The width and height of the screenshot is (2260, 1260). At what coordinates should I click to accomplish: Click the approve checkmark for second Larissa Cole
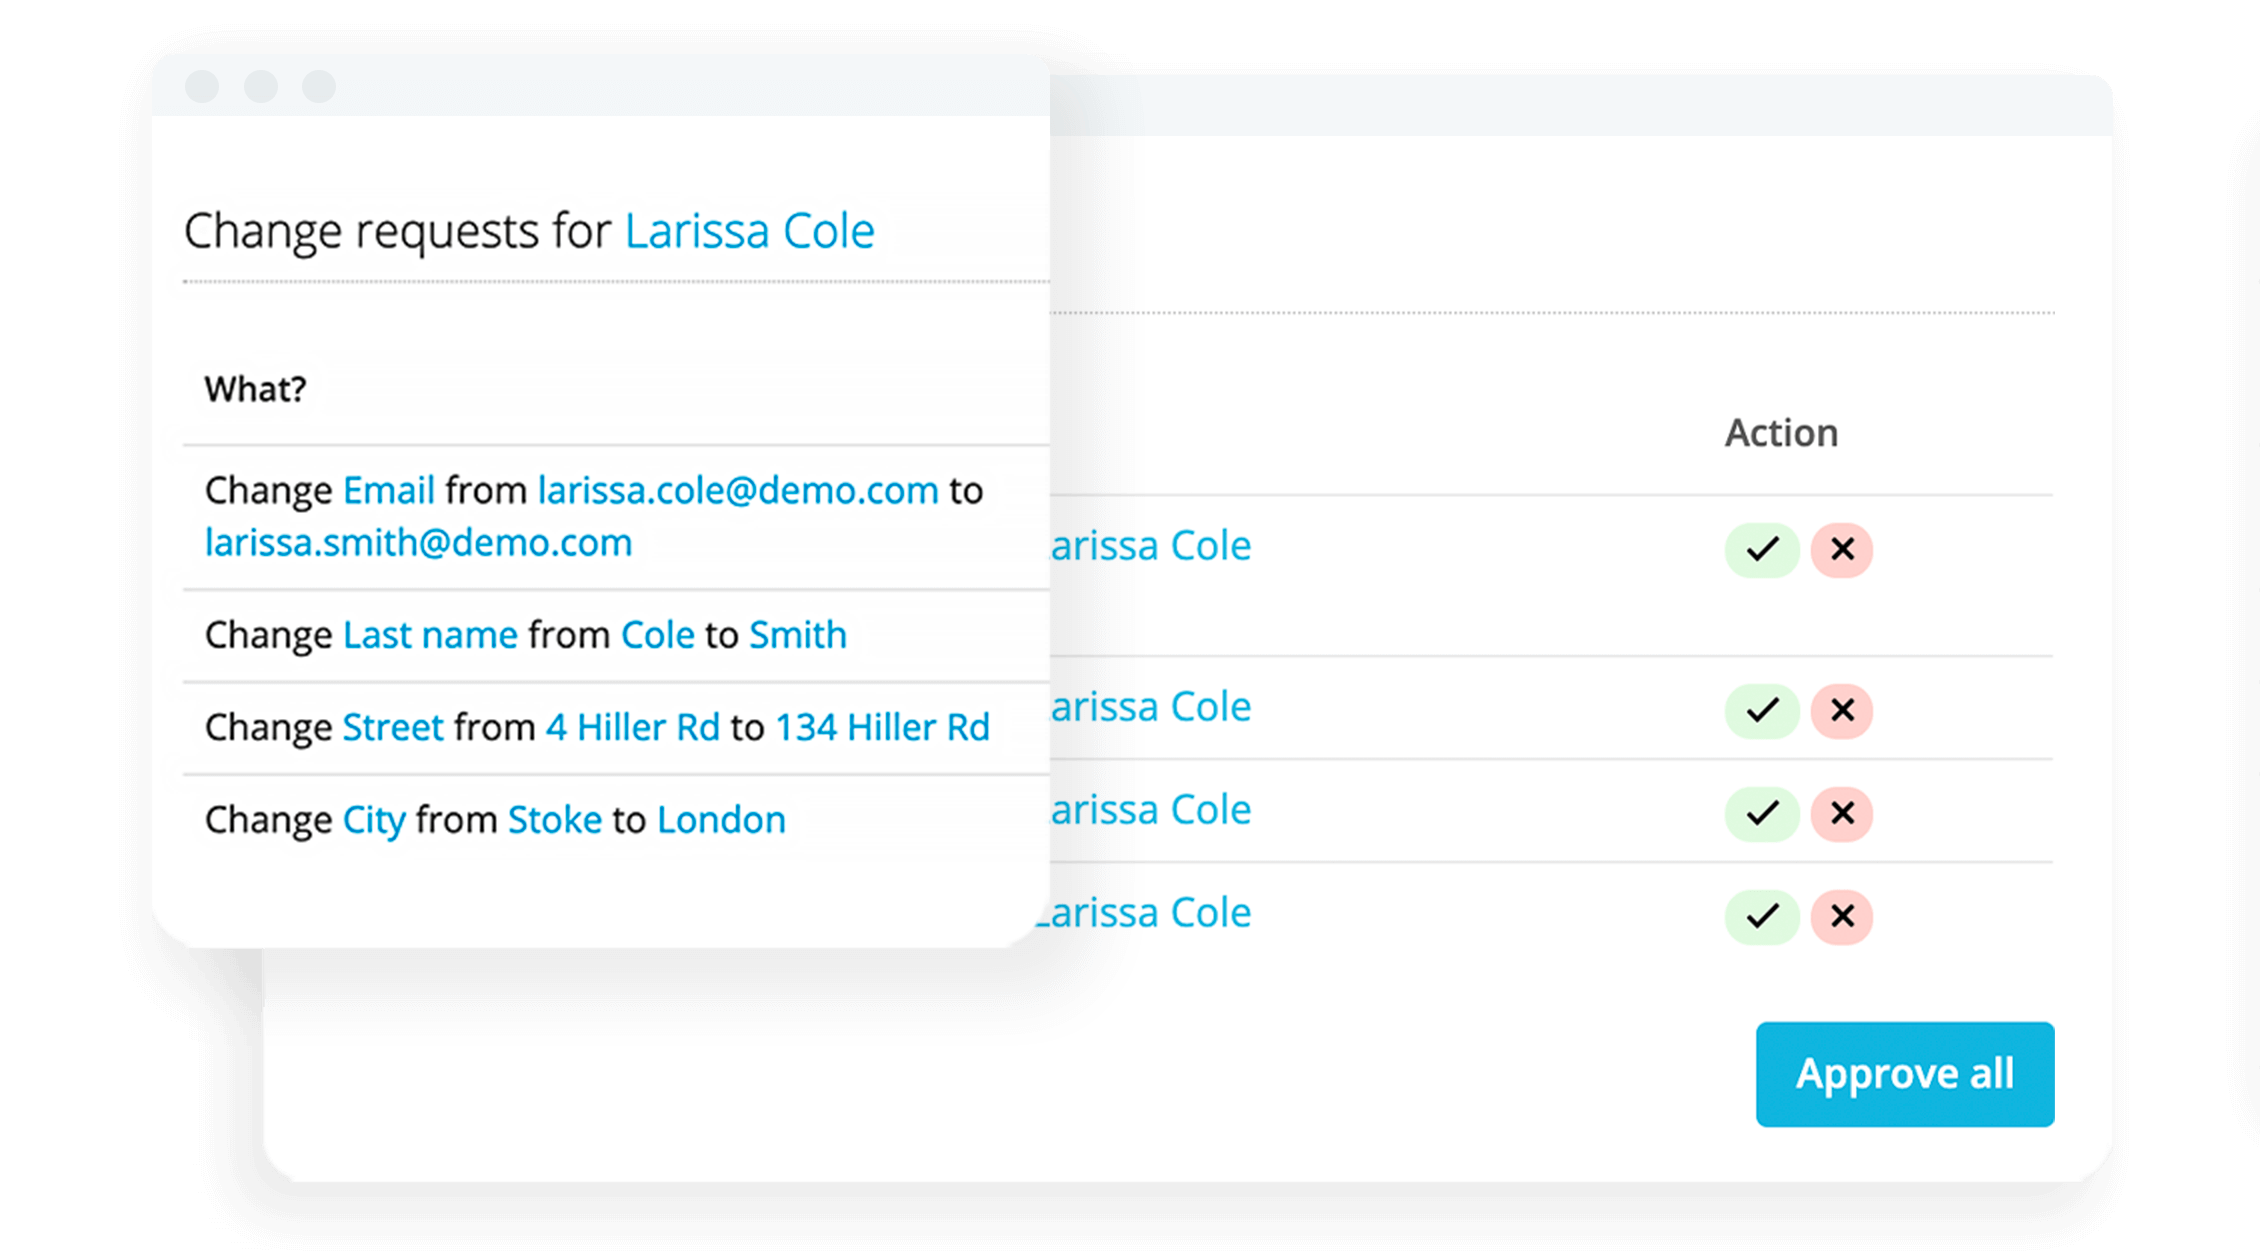point(1764,709)
